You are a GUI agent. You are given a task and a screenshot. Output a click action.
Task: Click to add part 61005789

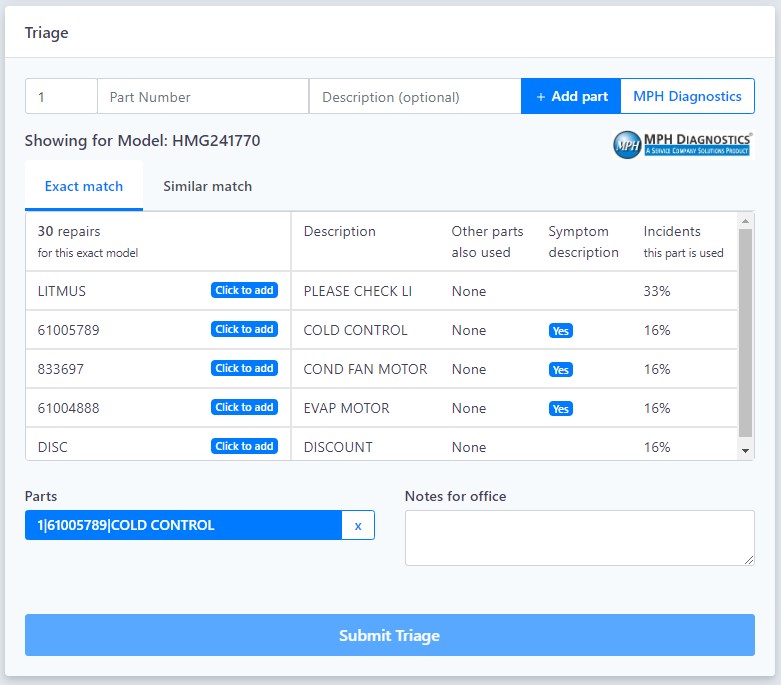244,329
